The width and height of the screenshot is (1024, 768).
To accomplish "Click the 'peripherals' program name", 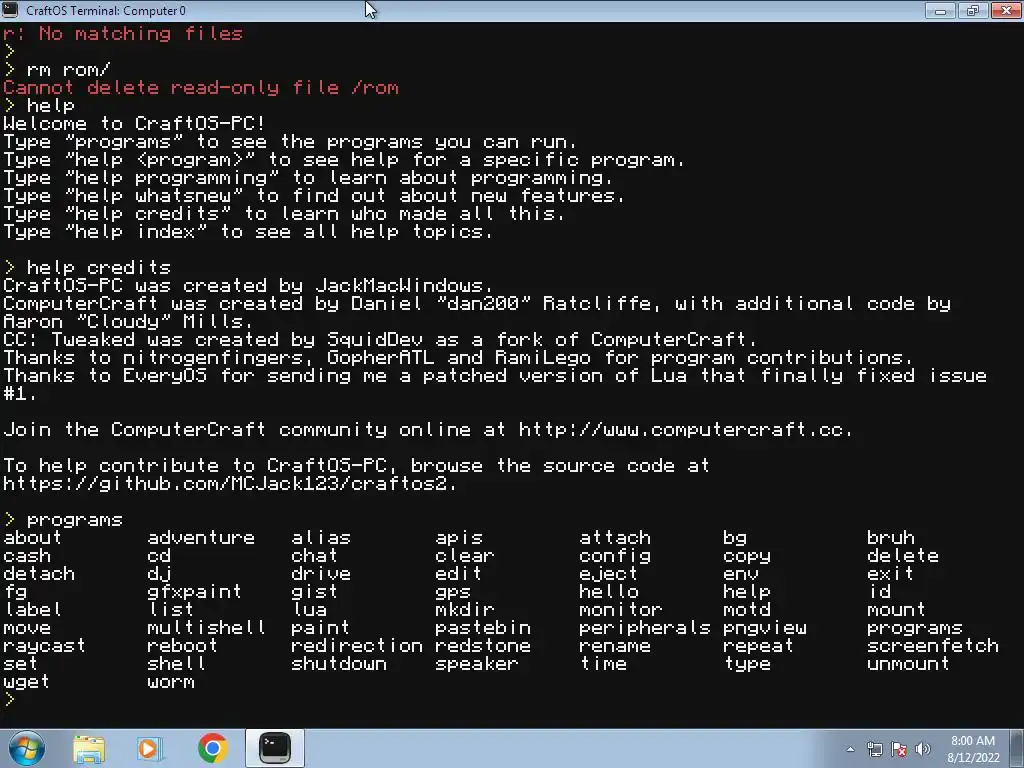I will click(x=645, y=628).
